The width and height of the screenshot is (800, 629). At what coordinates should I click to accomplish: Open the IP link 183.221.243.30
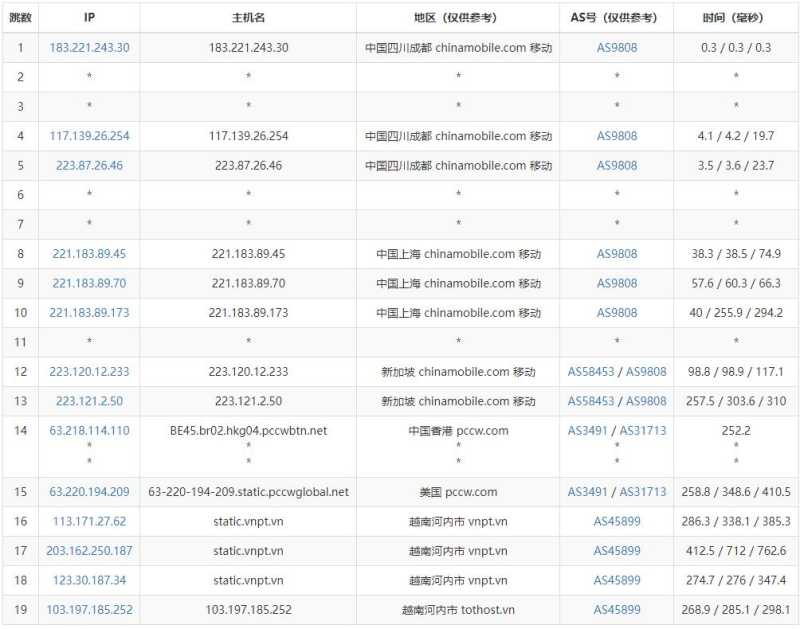[89, 47]
